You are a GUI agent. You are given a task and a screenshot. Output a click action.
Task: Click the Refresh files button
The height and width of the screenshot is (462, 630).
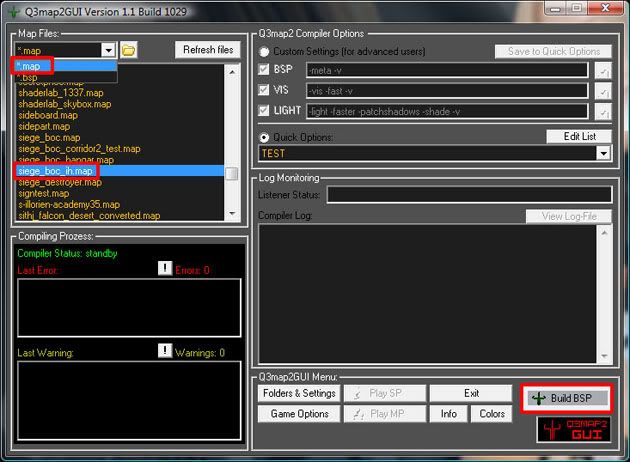point(208,50)
